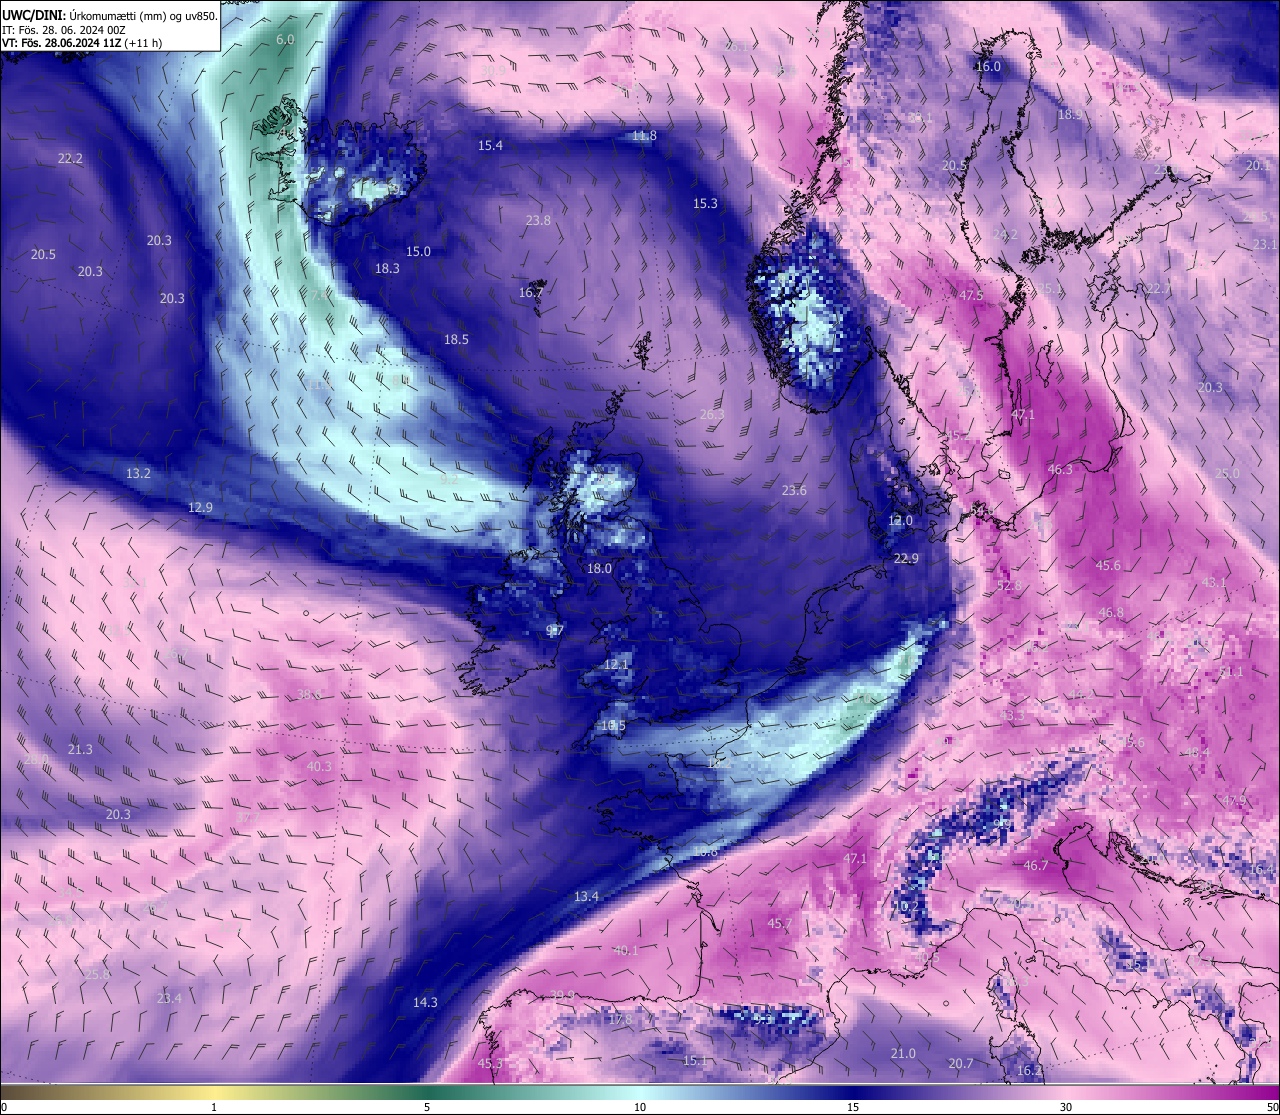Click the 15.3 value label

[705, 203]
